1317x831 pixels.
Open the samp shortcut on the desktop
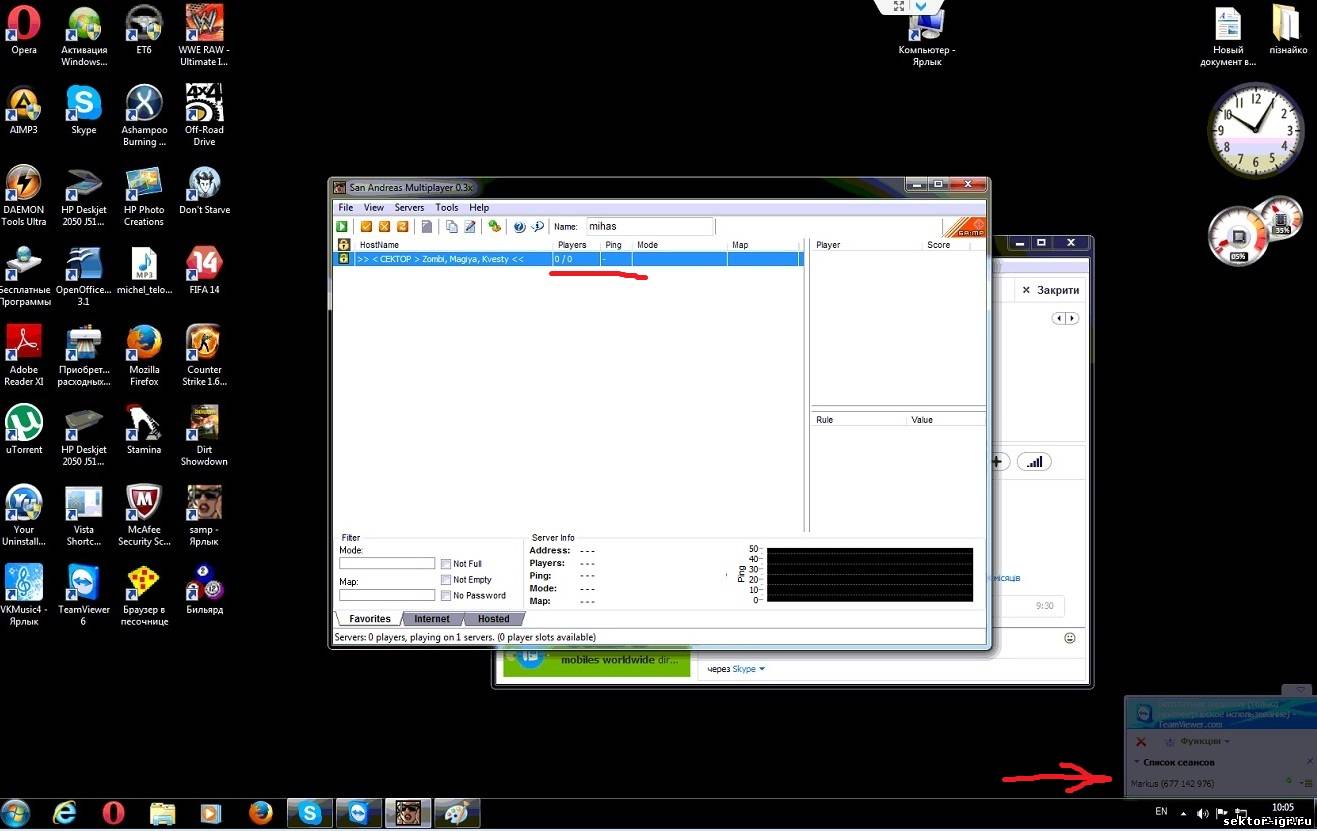pos(204,516)
